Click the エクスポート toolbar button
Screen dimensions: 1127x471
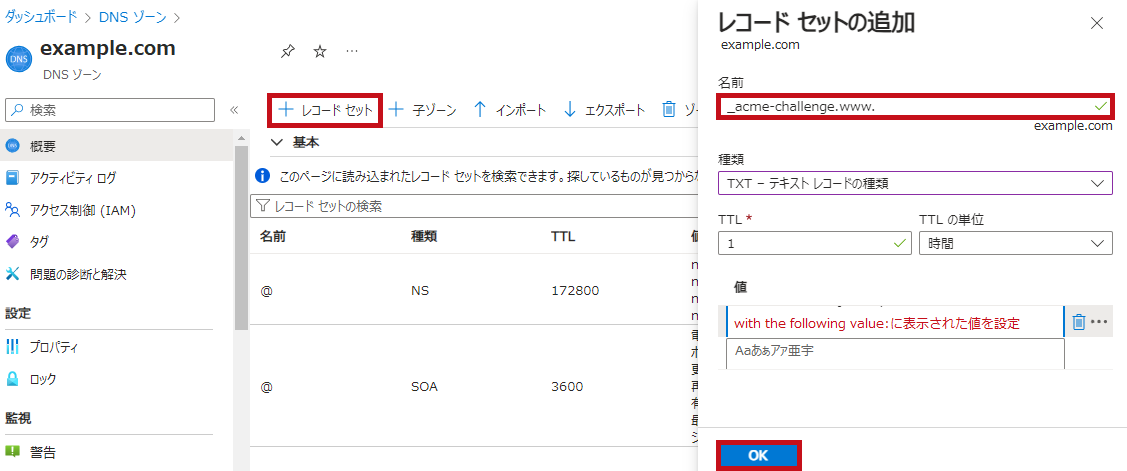coord(604,110)
